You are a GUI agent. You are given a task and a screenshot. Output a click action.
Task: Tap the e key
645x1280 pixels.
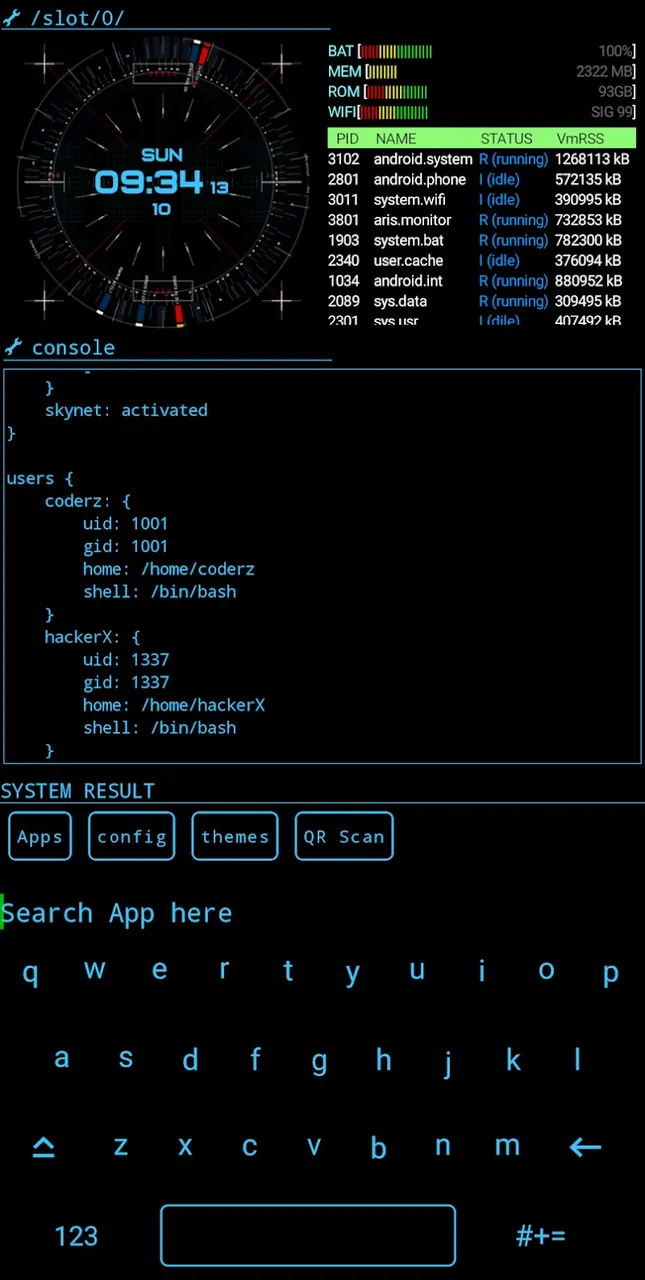coord(159,969)
